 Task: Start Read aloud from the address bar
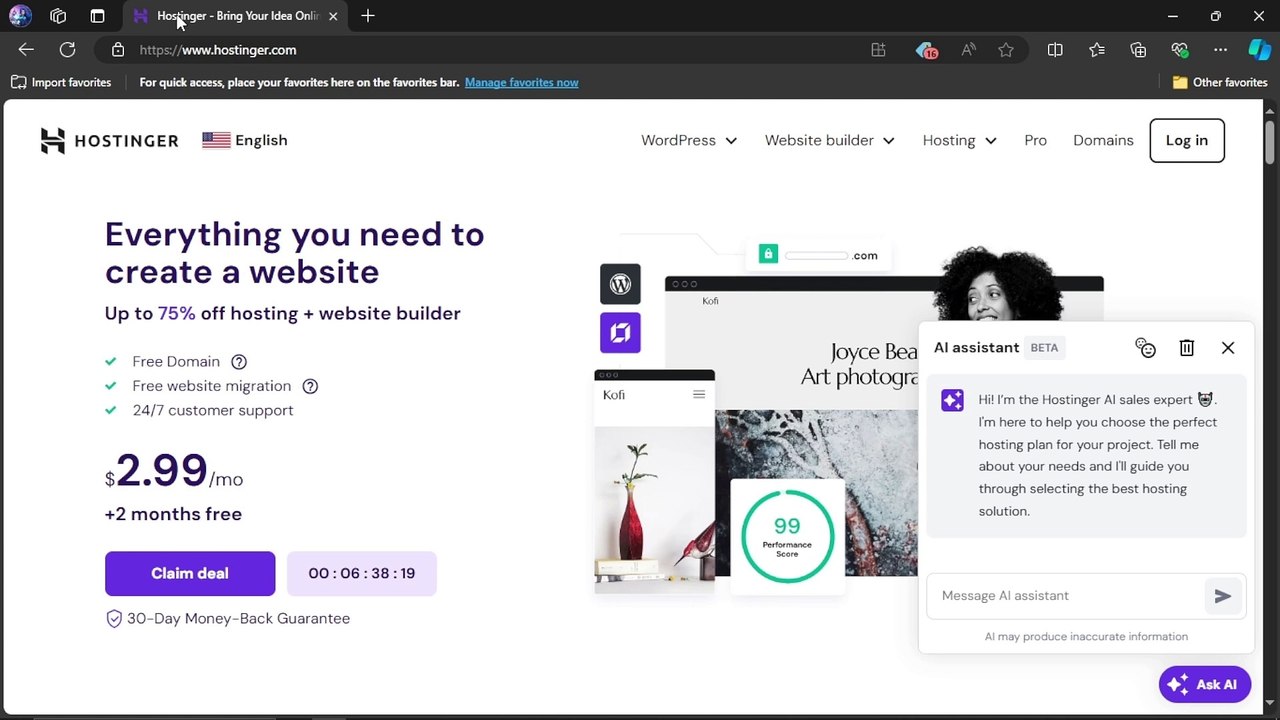pos(968,50)
